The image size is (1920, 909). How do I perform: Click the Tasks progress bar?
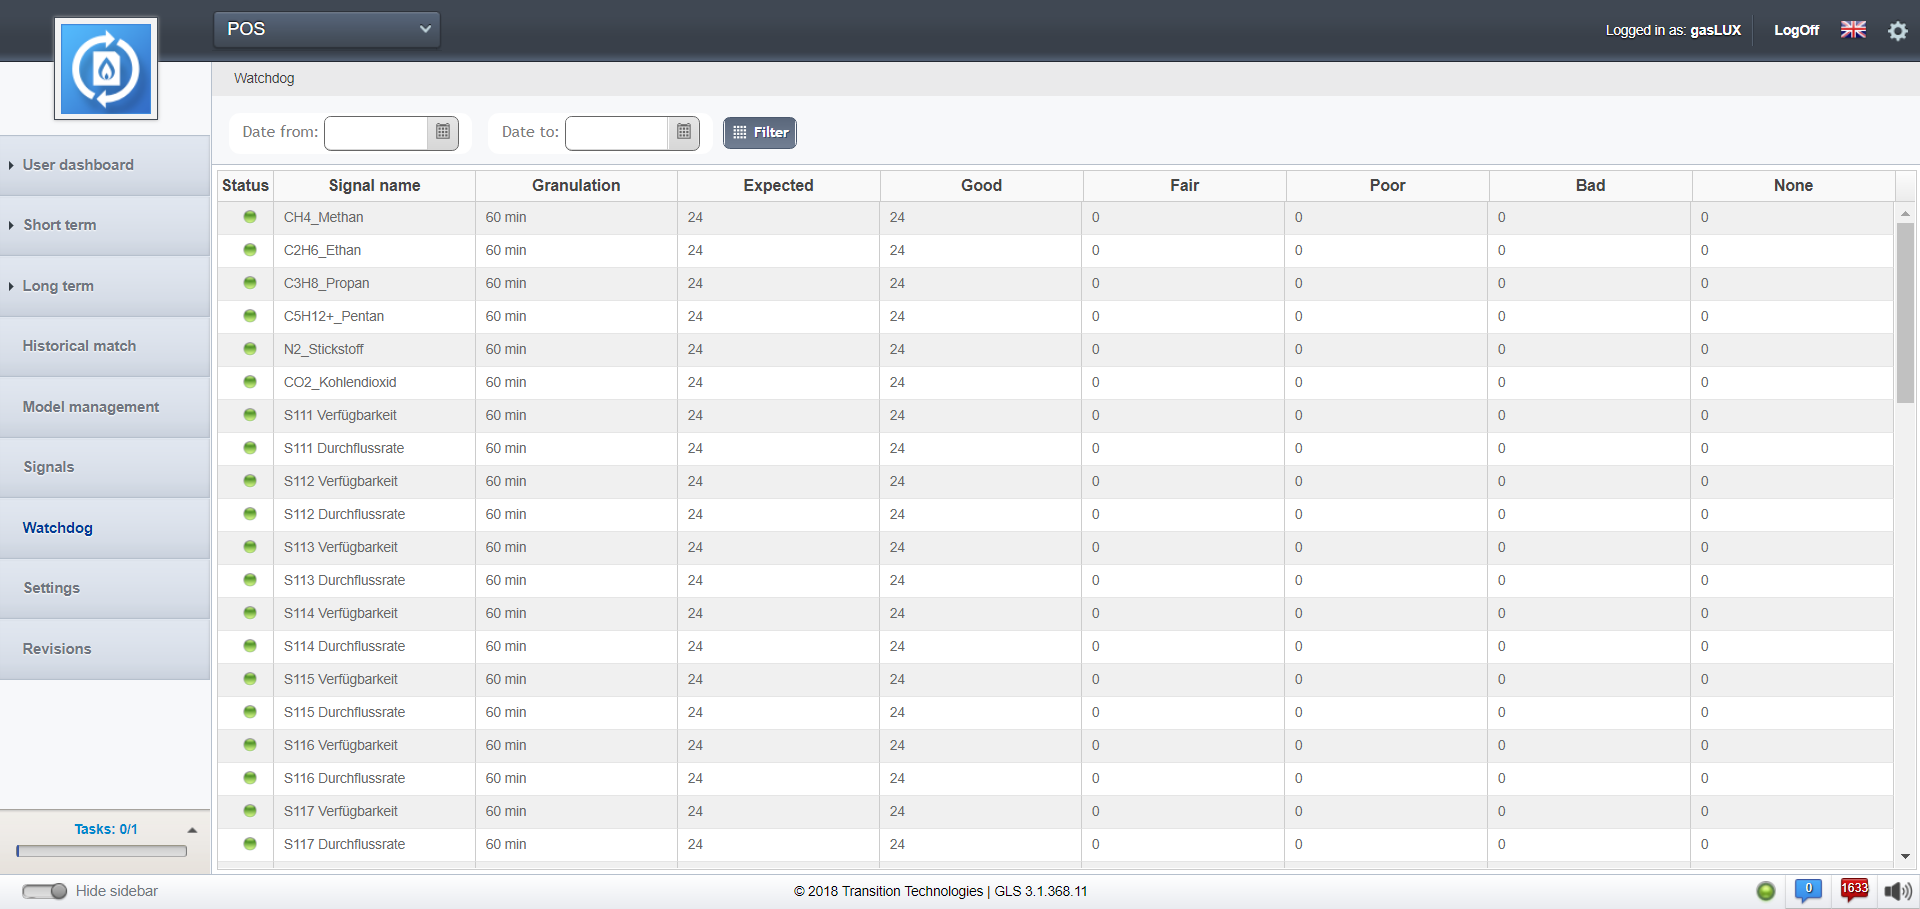(x=102, y=851)
